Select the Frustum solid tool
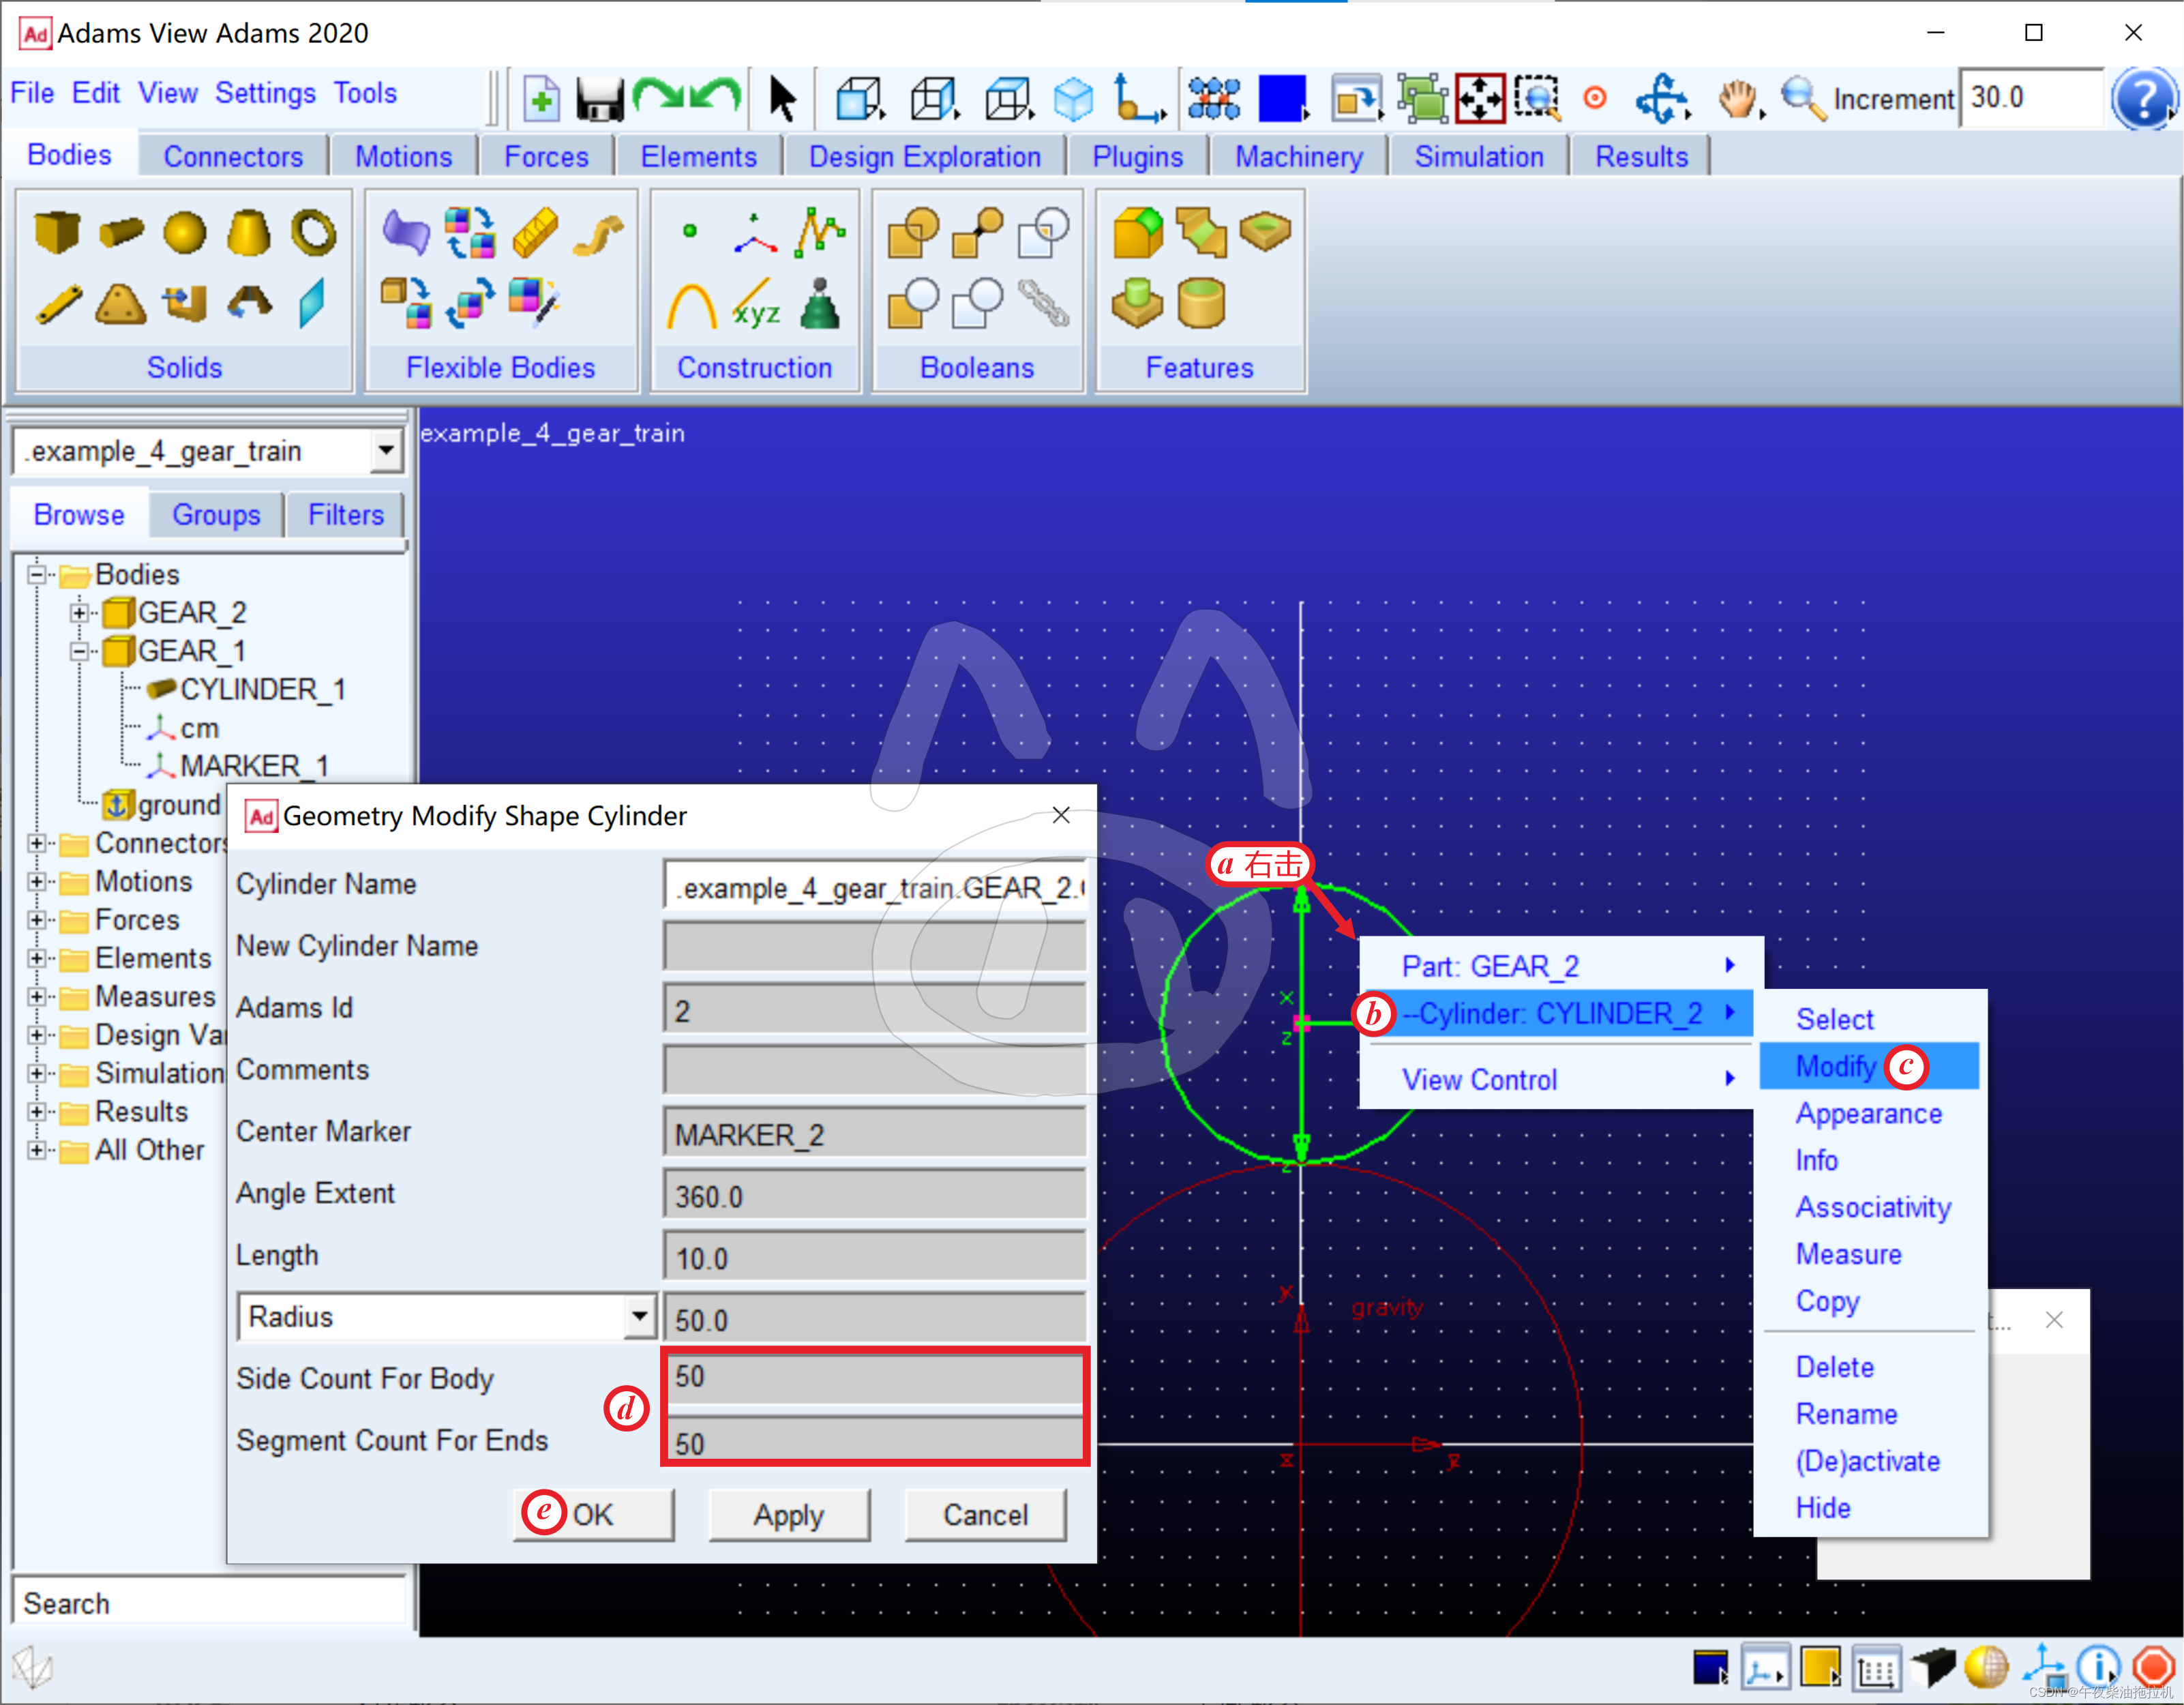2184x1705 pixels. click(248, 232)
